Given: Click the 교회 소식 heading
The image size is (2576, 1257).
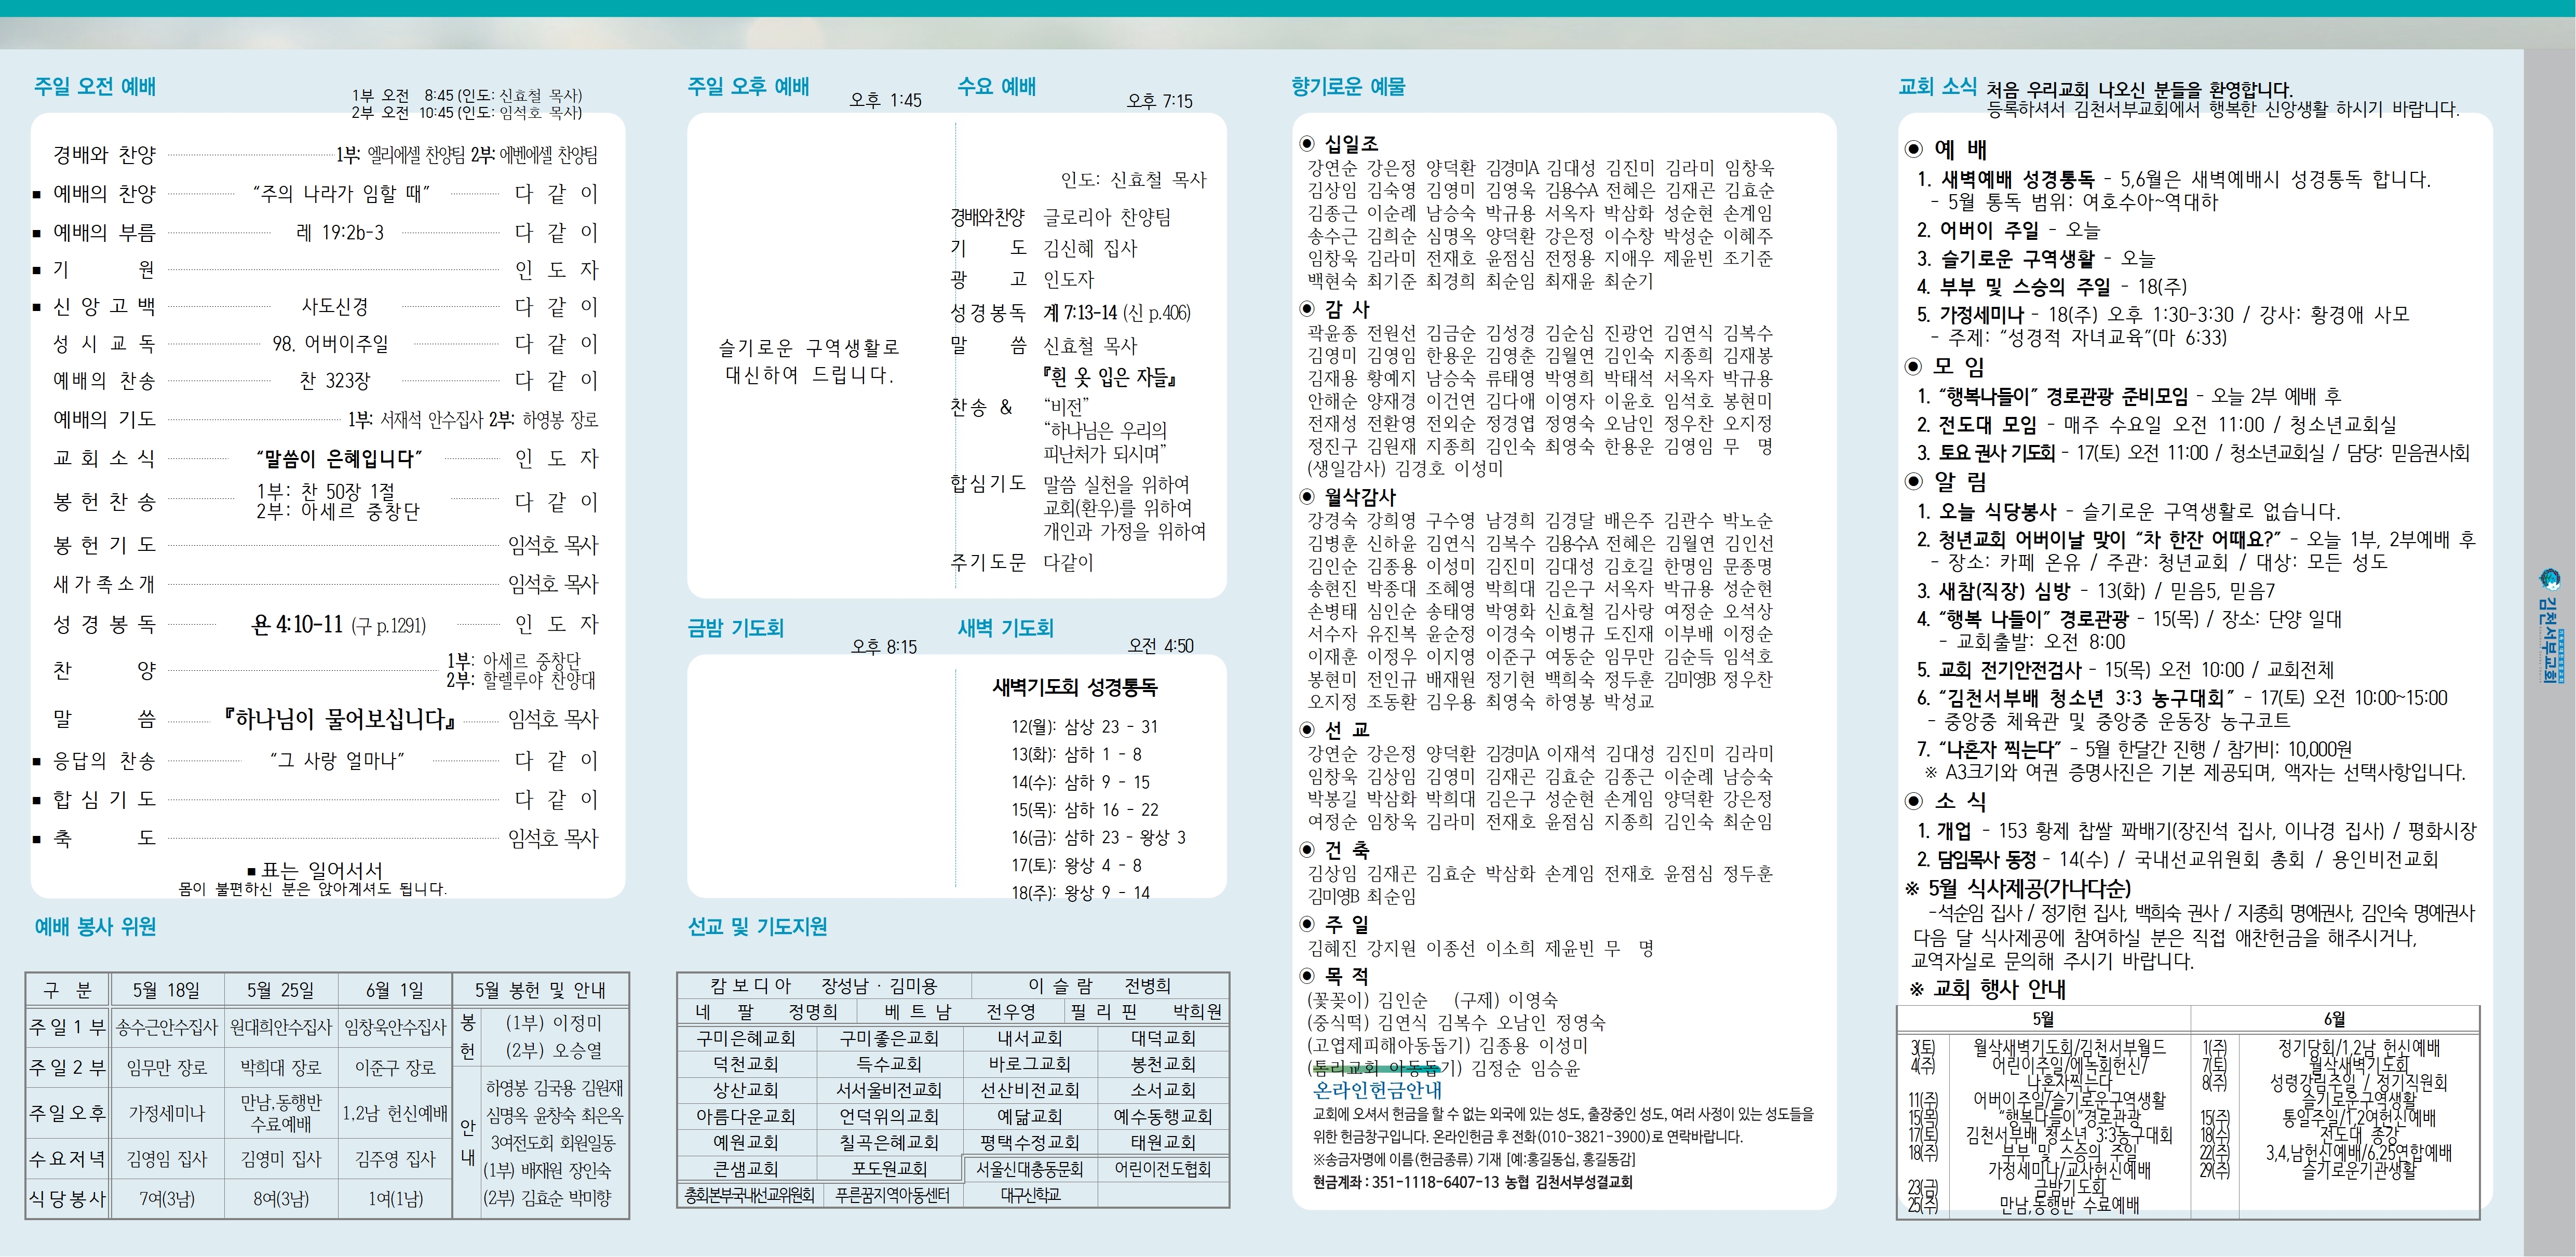Looking at the screenshot, I should (x=1938, y=87).
